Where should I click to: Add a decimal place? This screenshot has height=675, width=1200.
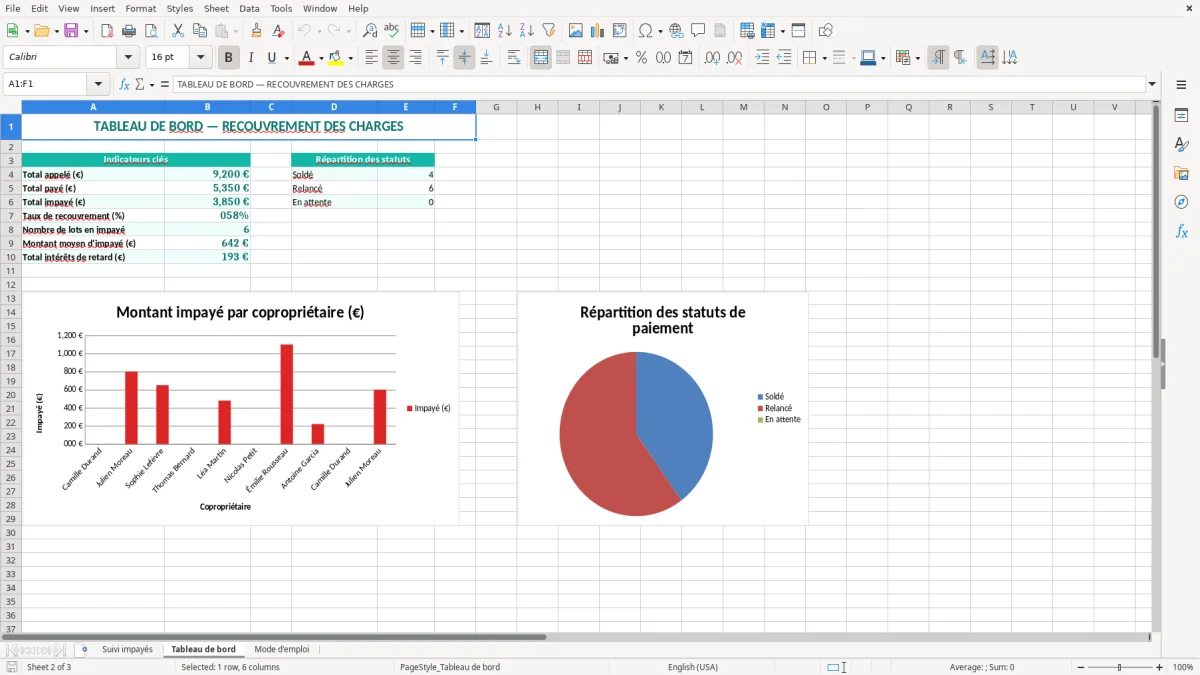click(x=712, y=58)
